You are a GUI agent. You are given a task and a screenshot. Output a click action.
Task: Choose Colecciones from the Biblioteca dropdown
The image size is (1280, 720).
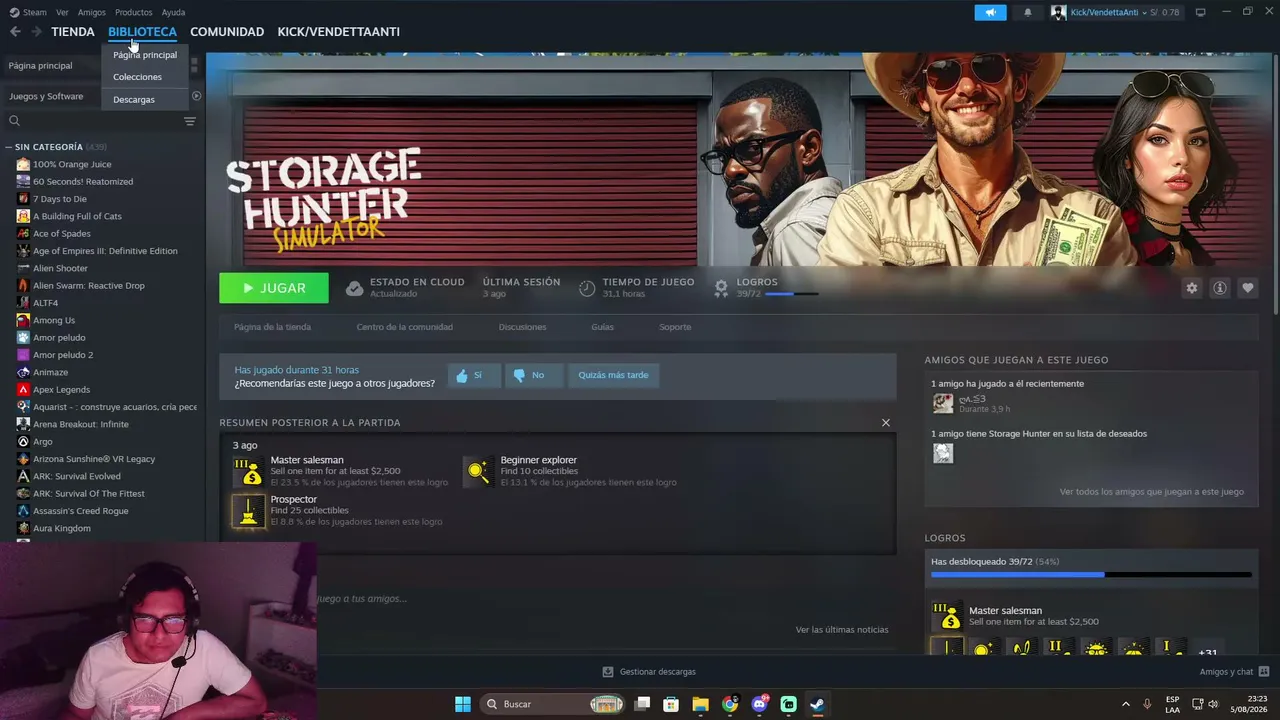(x=137, y=77)
